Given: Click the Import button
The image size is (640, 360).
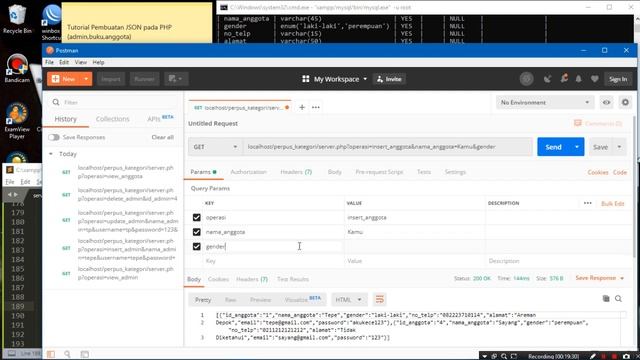Looking at the screenshot, I should [x=111, y=79].
